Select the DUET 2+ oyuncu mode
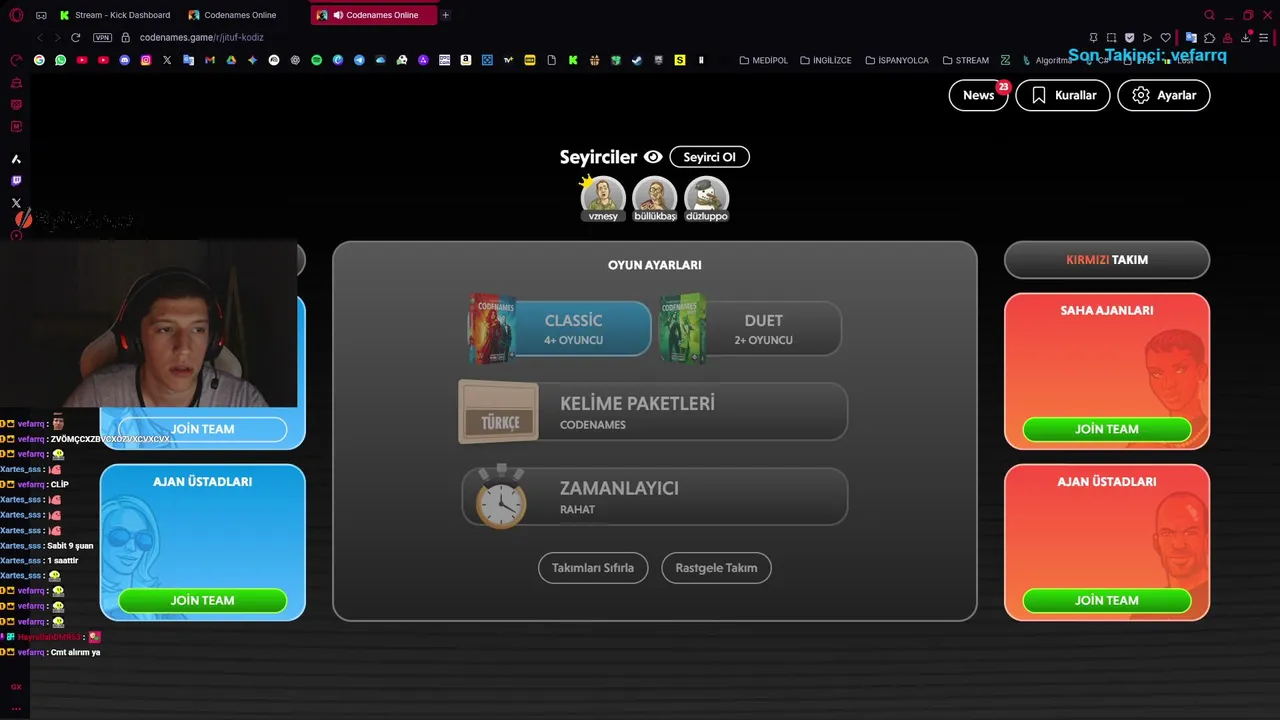This screenshot has width=1280, height=720. (x=751, y=329)
